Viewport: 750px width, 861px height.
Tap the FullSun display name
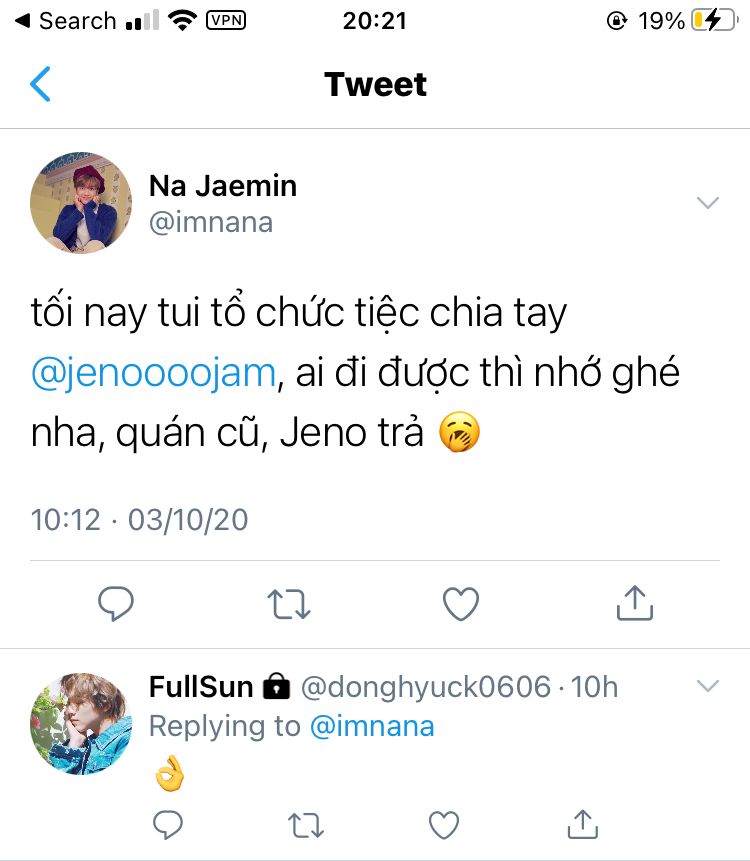[198, 687]
